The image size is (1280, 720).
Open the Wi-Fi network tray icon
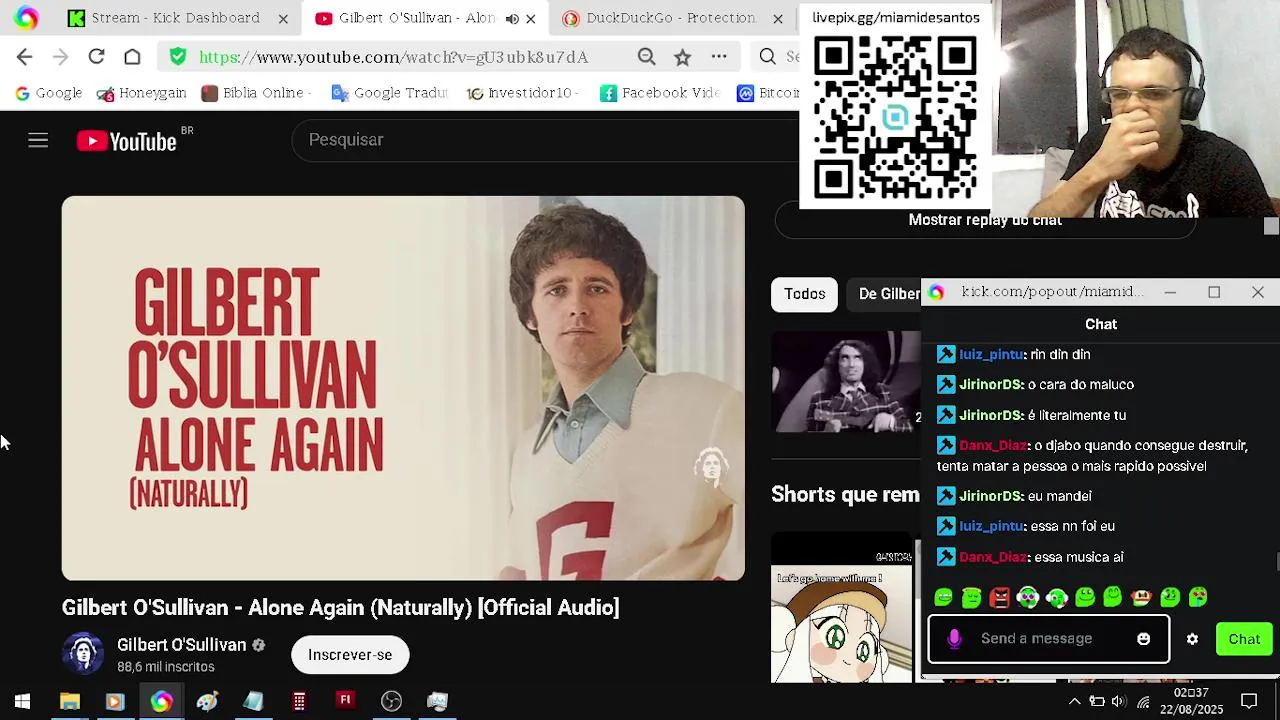(x=1142, y=702)
